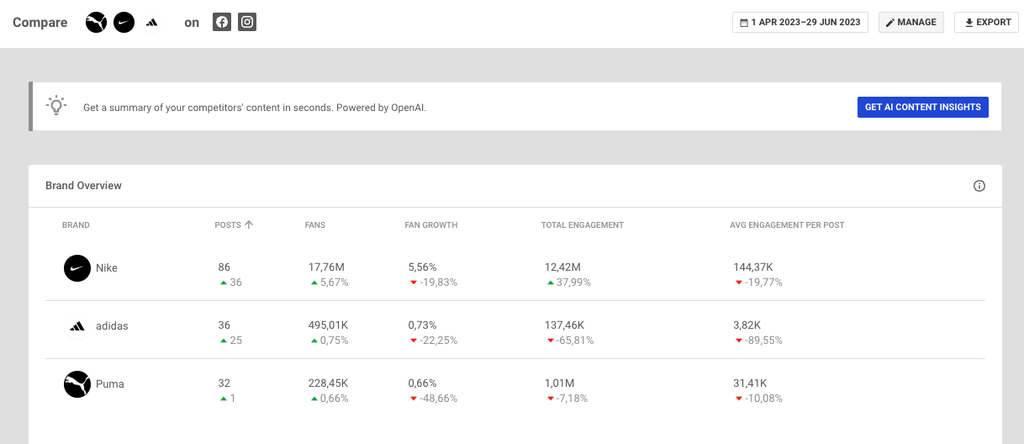Sort by the Fans column header
Viewport: 1024px width, 444px height.
pyautogui.click(x=315, y=225)
